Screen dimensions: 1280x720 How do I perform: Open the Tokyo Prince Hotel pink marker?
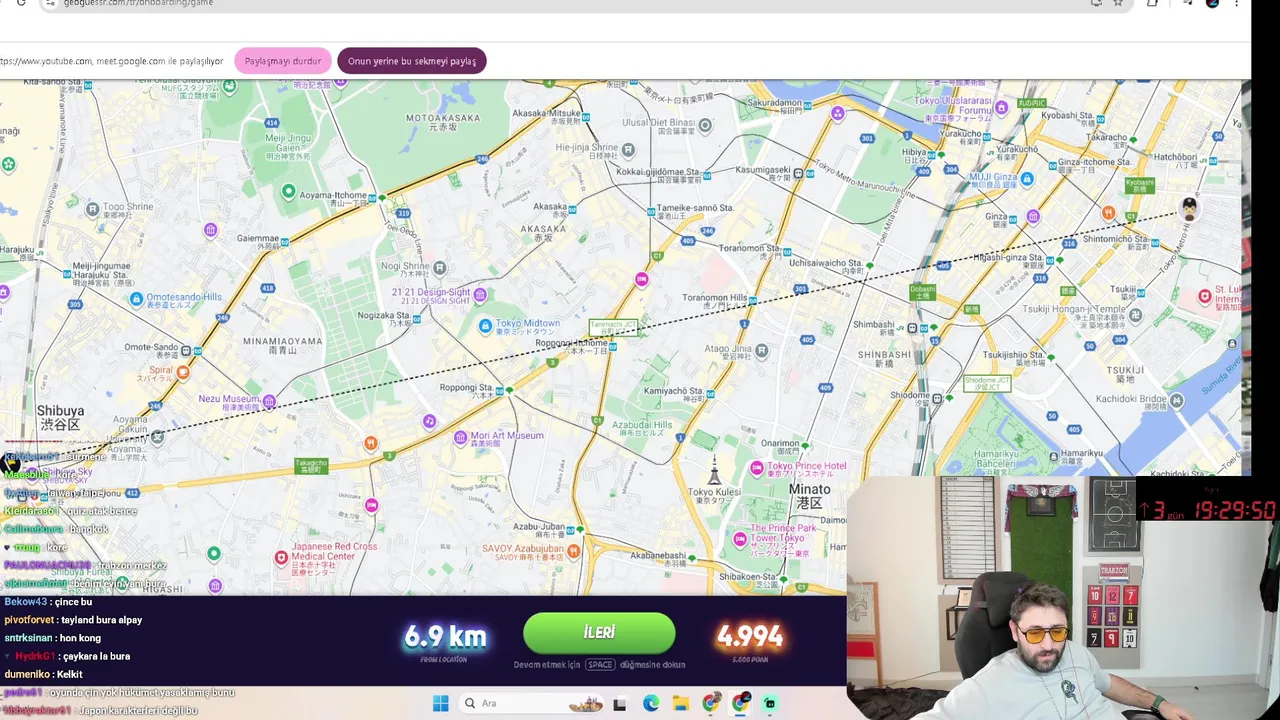(757, 467)
